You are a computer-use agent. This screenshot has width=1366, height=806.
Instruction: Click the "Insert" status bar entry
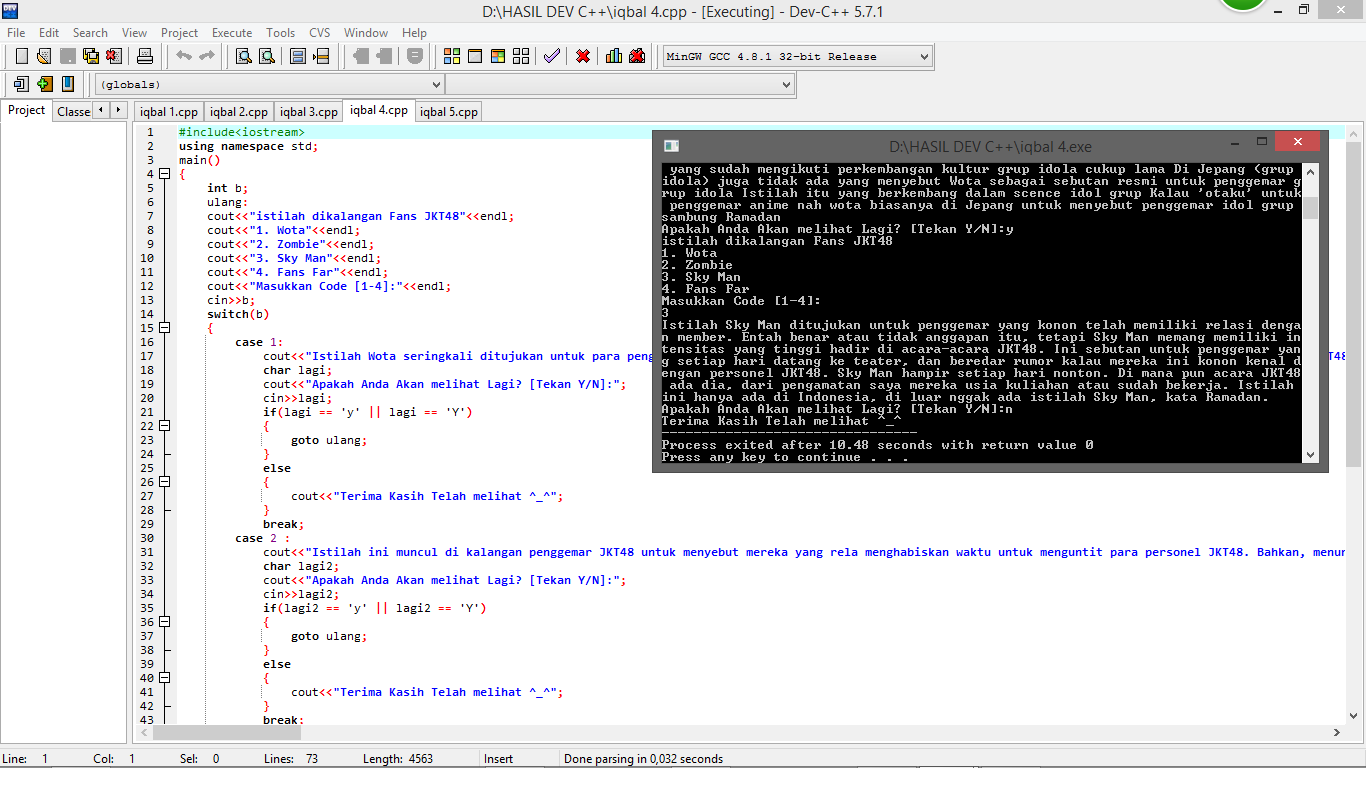(498, 759)
